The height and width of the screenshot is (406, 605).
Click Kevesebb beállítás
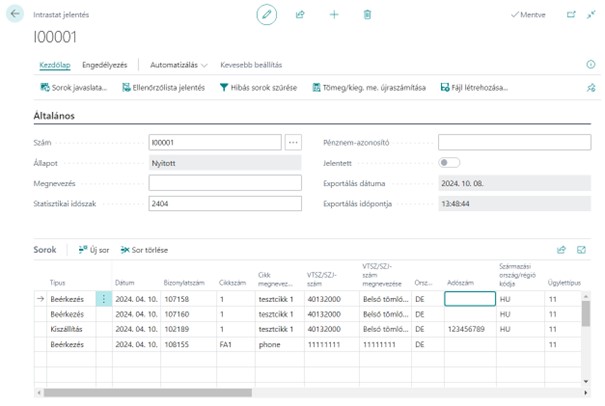point(251,65)
